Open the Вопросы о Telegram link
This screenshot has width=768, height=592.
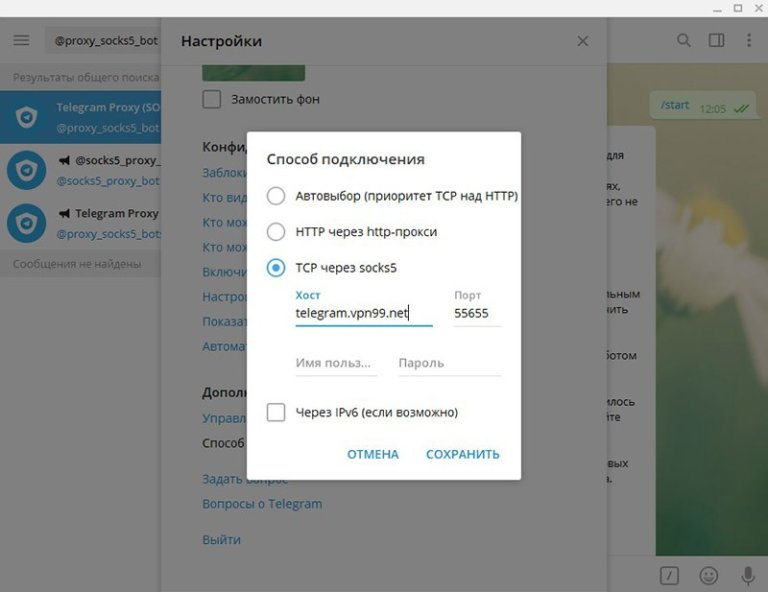[x=262, y=504]
